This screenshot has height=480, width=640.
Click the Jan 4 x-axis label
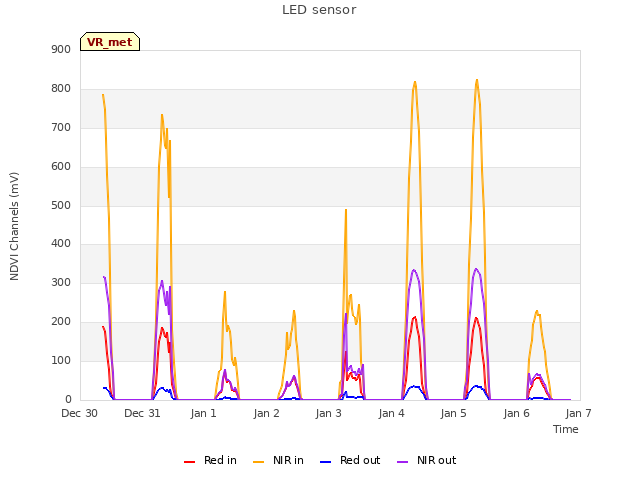click(391, 413)
